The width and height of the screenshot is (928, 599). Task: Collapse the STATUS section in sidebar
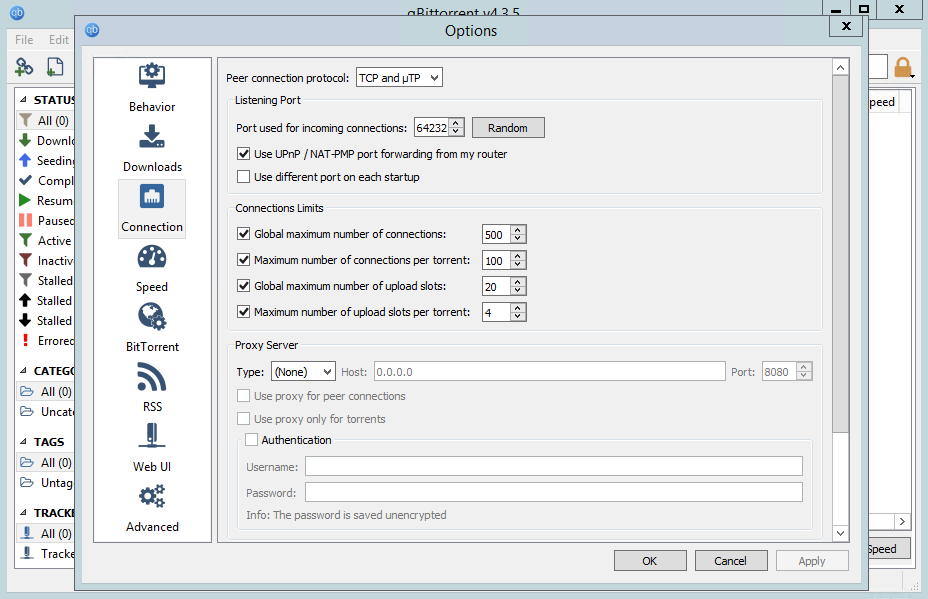[23, 99]
